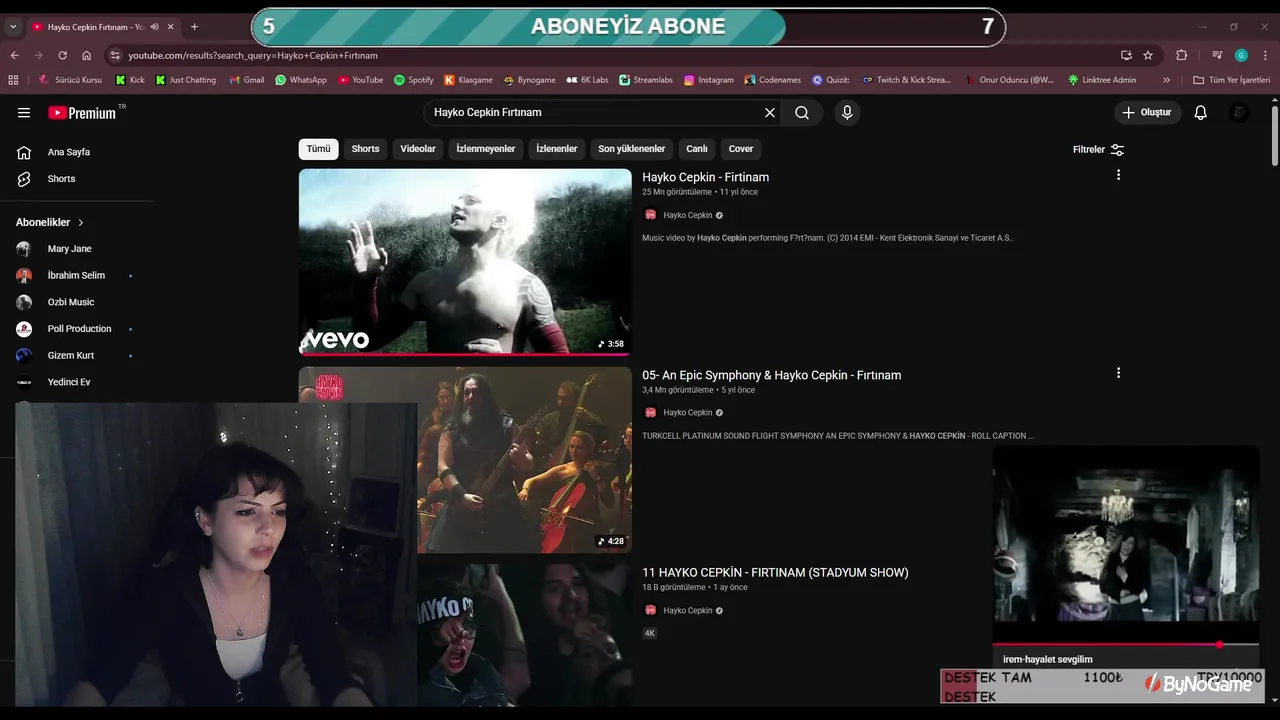This screenshot has height=720, width=1280.
Task: Open the Chrome profile avatar G
Action: pyautogui.click(x=1241, y=55)
